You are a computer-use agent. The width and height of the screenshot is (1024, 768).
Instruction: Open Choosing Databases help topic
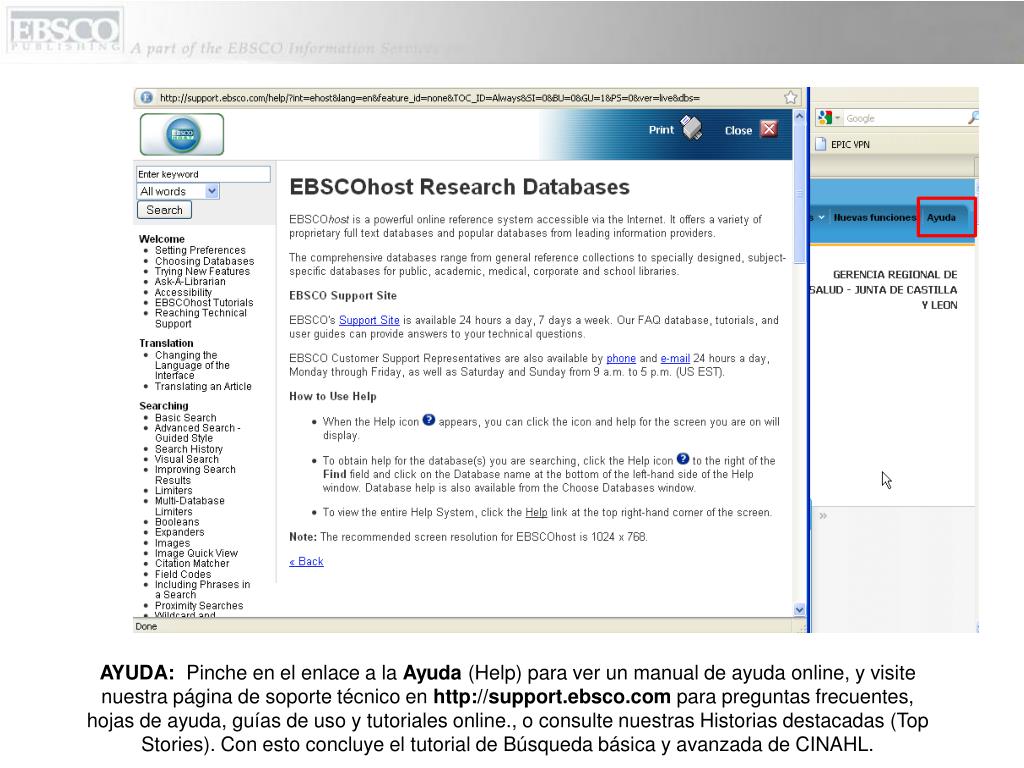(204, 261)
